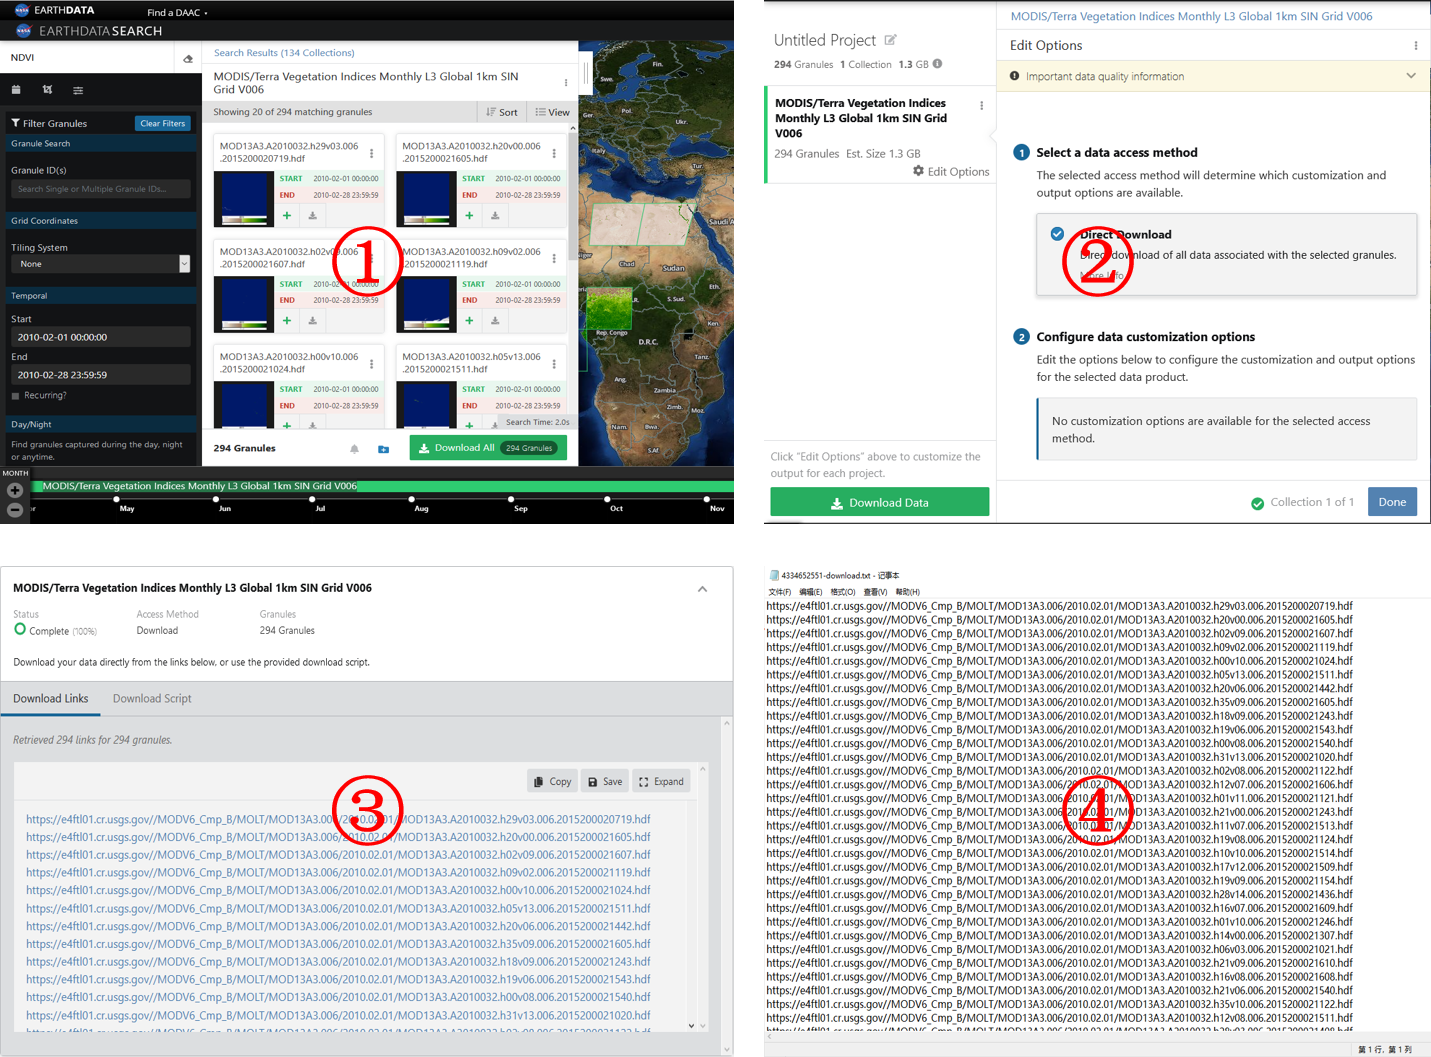Select the Direct Download radio option
1431x1057 pixels.
(1057, 234)
